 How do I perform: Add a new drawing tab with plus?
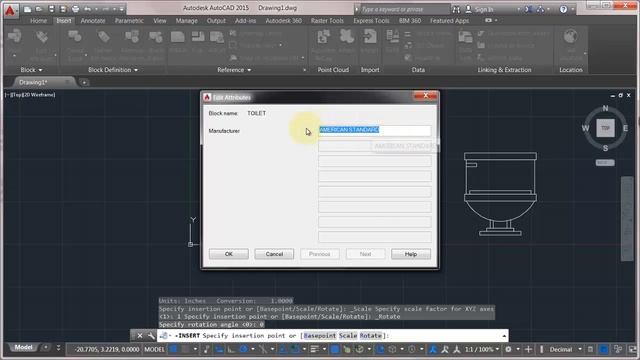pos(84,82)
